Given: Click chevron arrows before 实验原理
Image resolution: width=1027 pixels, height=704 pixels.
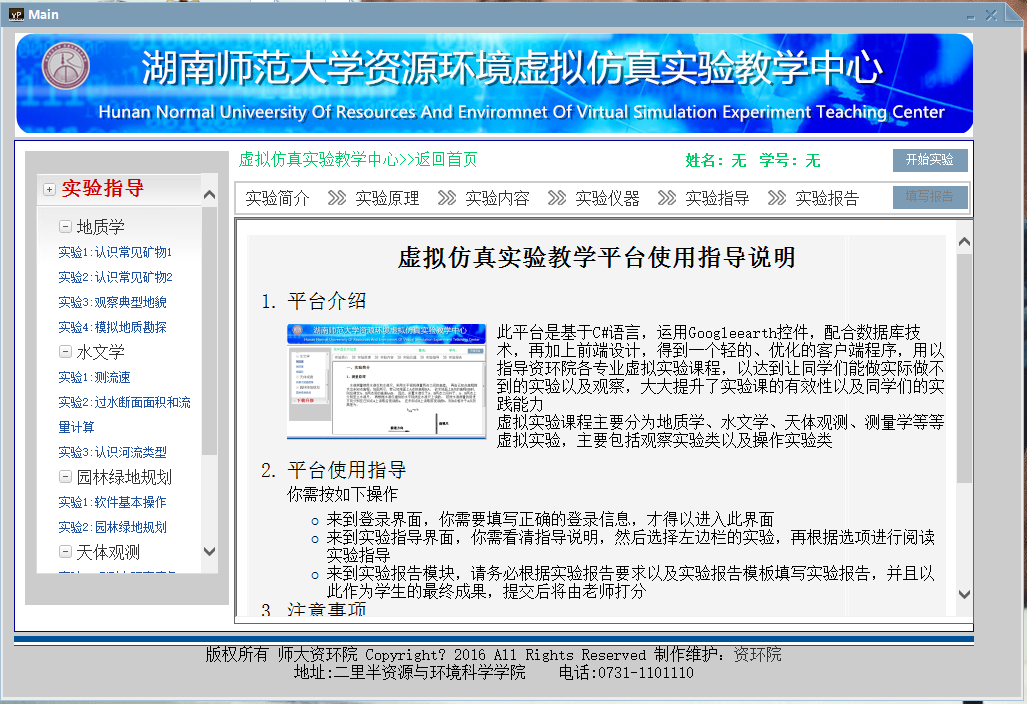Looking at the screenshot, I should coord(337,198).
